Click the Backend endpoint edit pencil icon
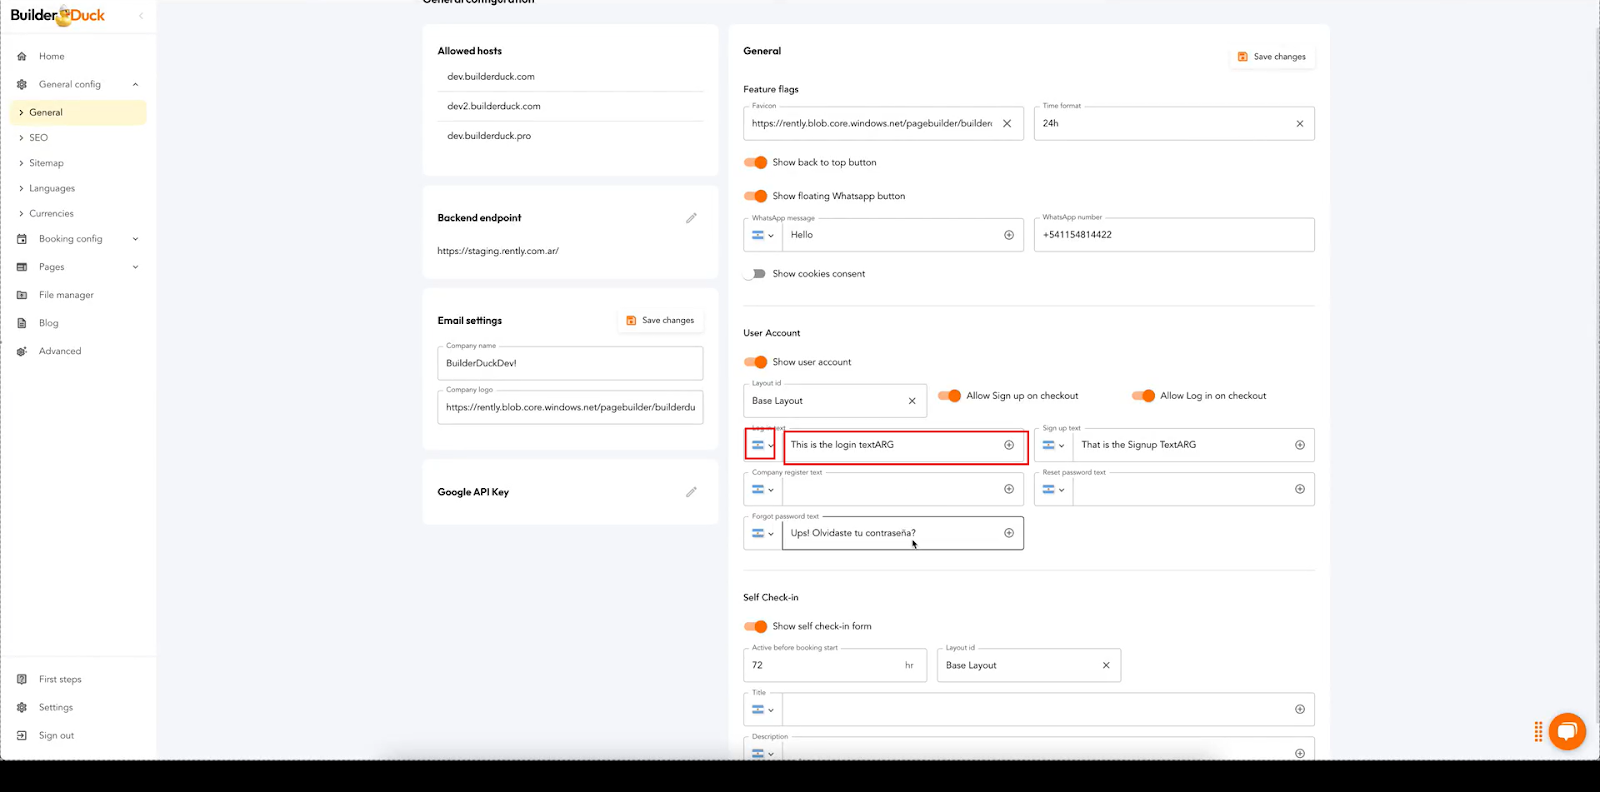This screenshot has height=792, width=1600. pyautogui.click(x=691, y=218)
